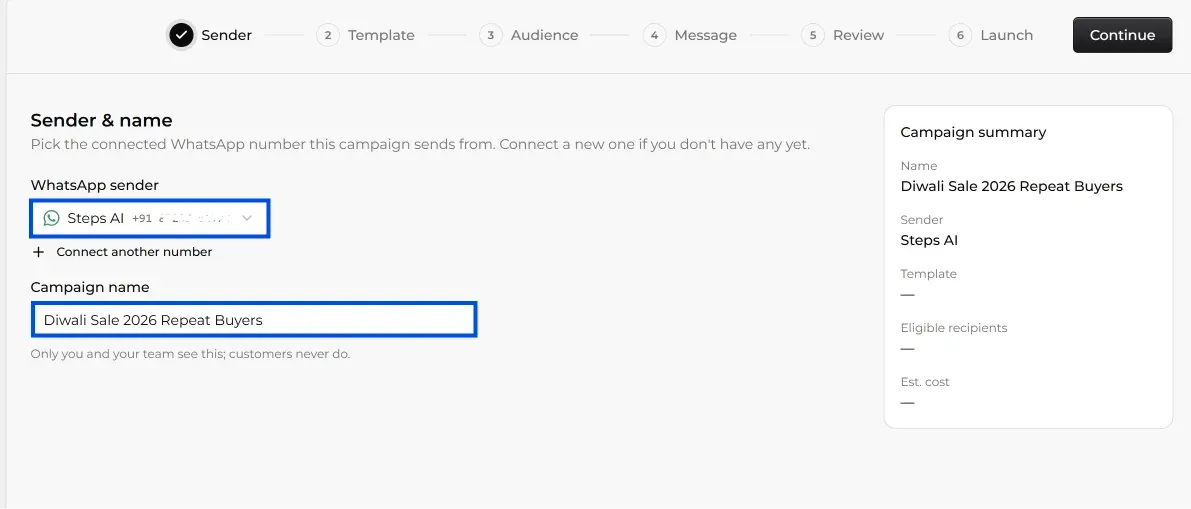
Task: Click the sender dropdown chevron arrow
Action: click(247, 218)
